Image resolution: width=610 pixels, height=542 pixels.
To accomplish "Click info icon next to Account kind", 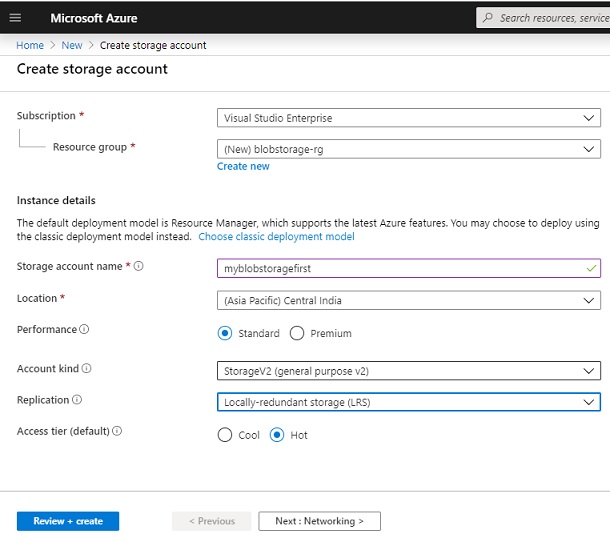I will (86, 368).
